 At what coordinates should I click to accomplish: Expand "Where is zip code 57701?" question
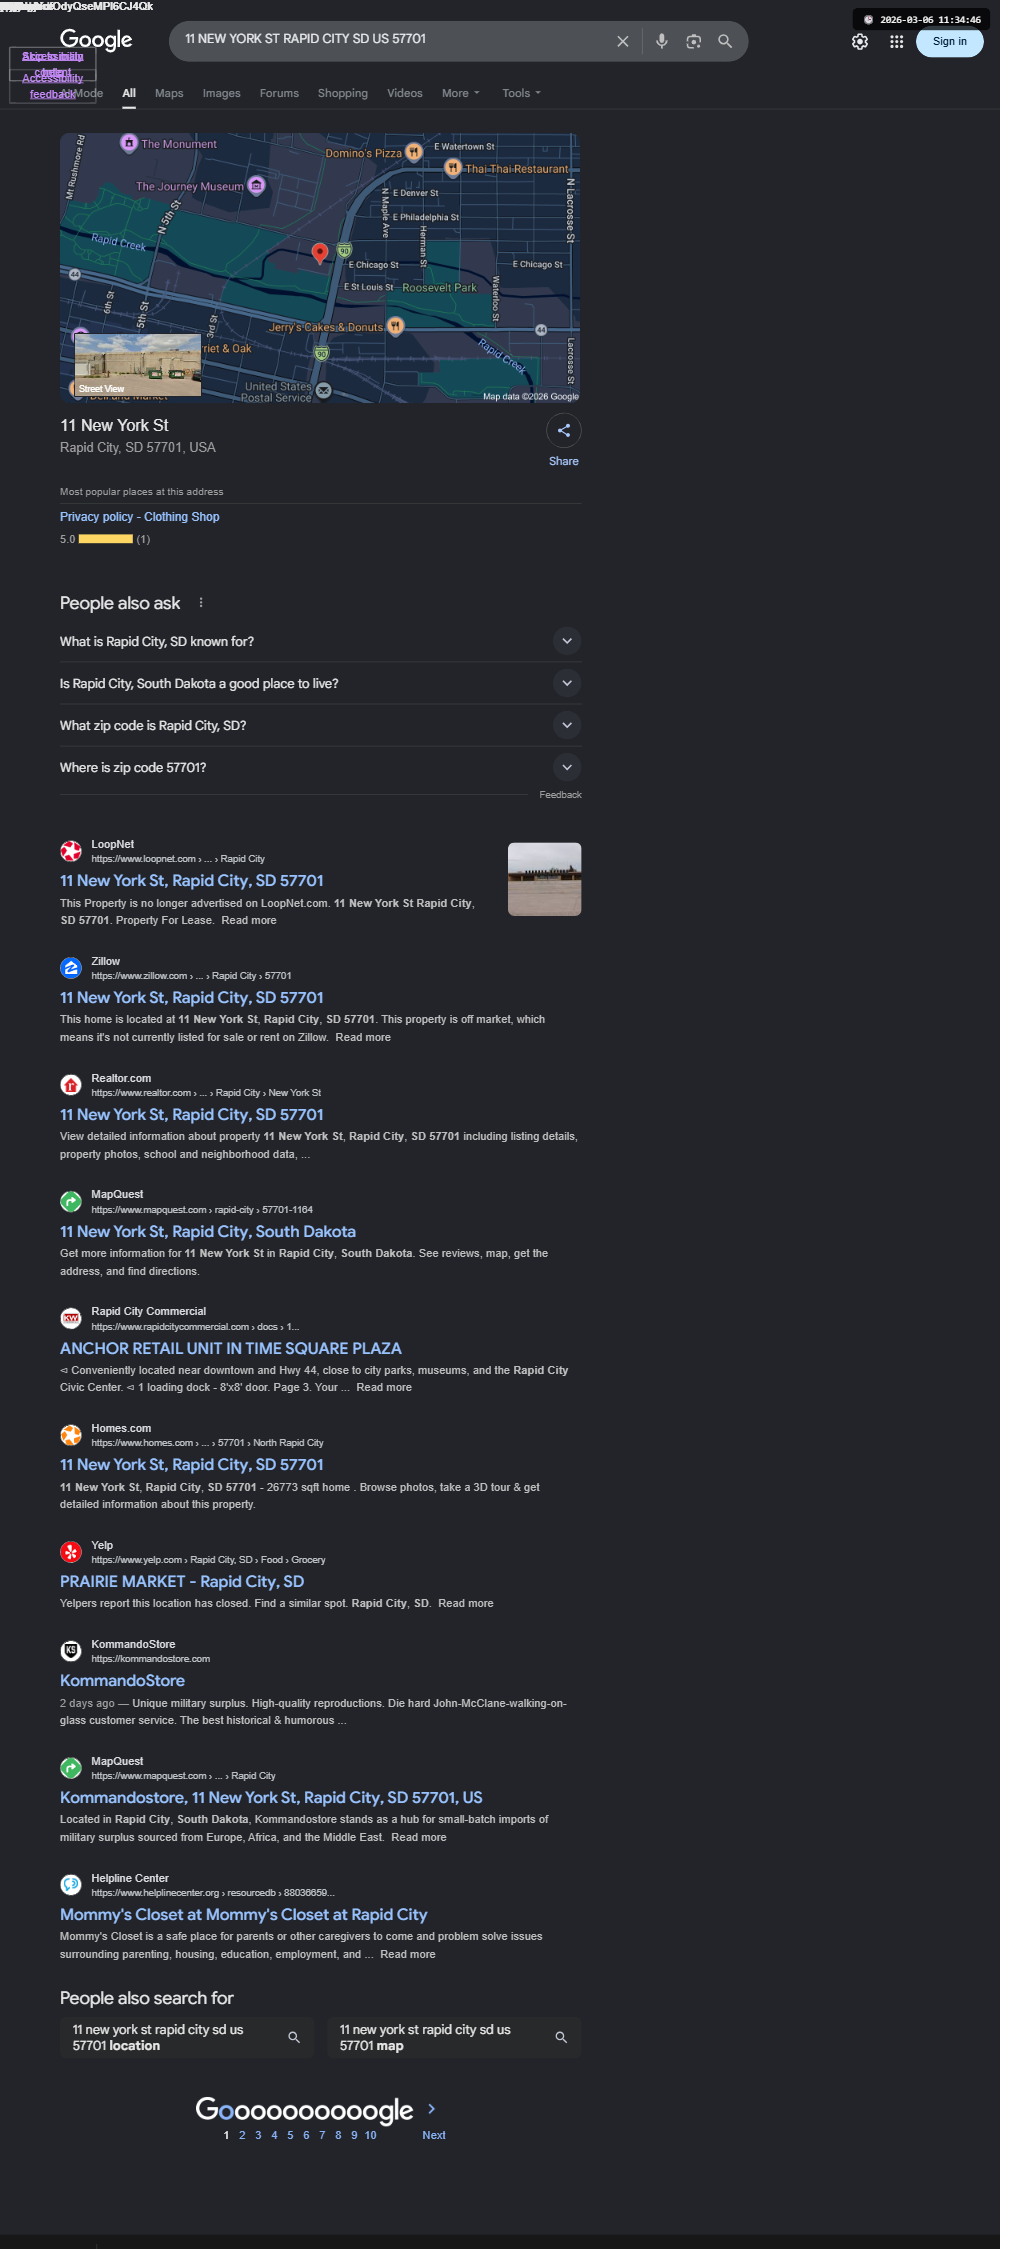[320, 767]
